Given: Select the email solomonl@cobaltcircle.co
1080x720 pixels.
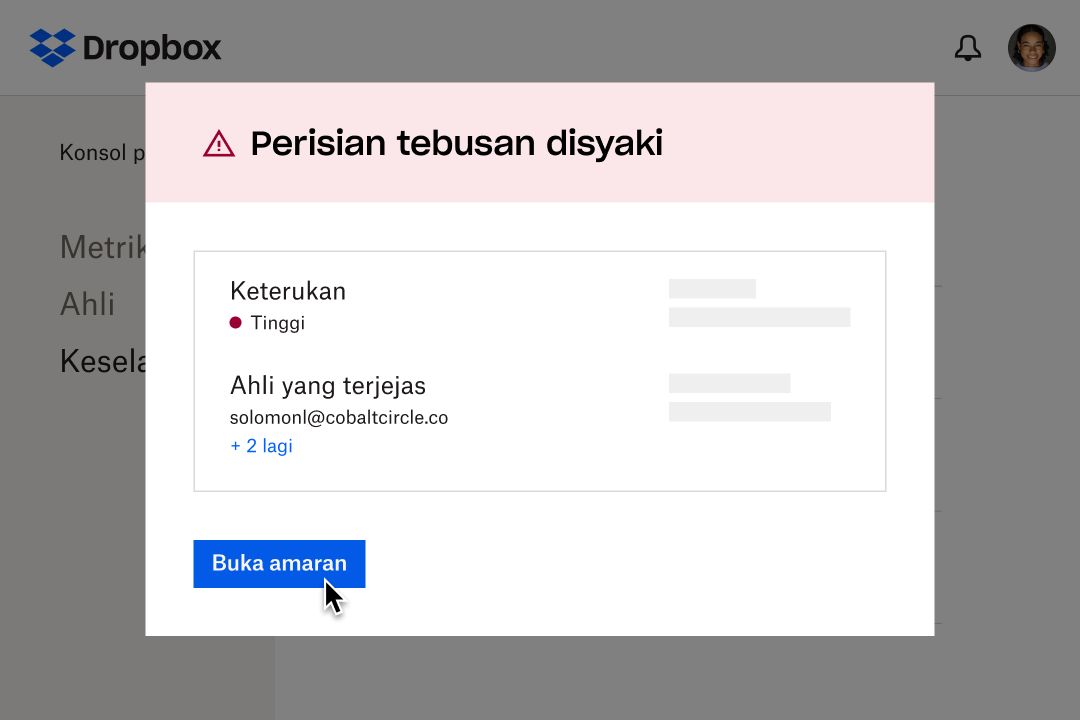Looking at the screenshot, I should point(339,417).
